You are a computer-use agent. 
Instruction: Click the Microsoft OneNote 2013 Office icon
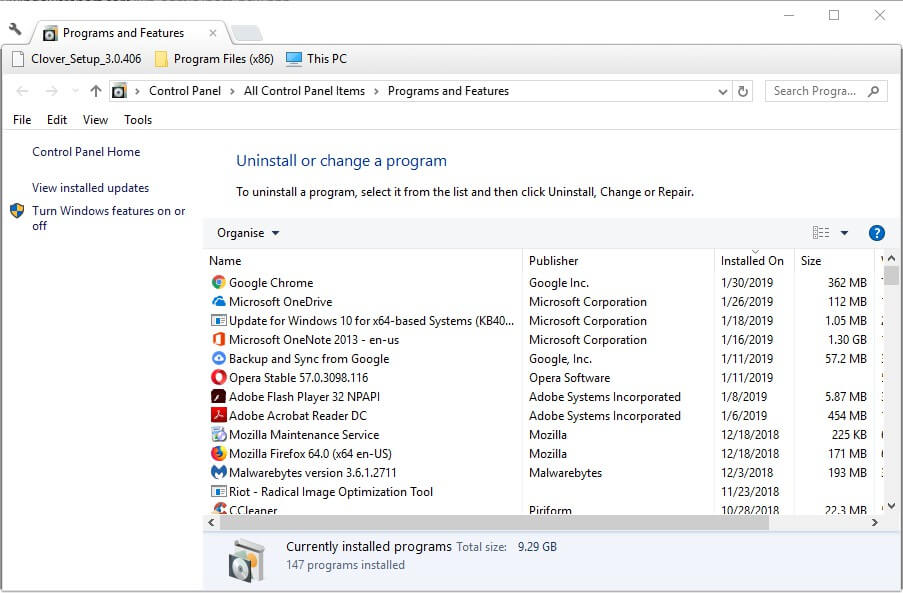pyautogui.click(x=218, y=339)
